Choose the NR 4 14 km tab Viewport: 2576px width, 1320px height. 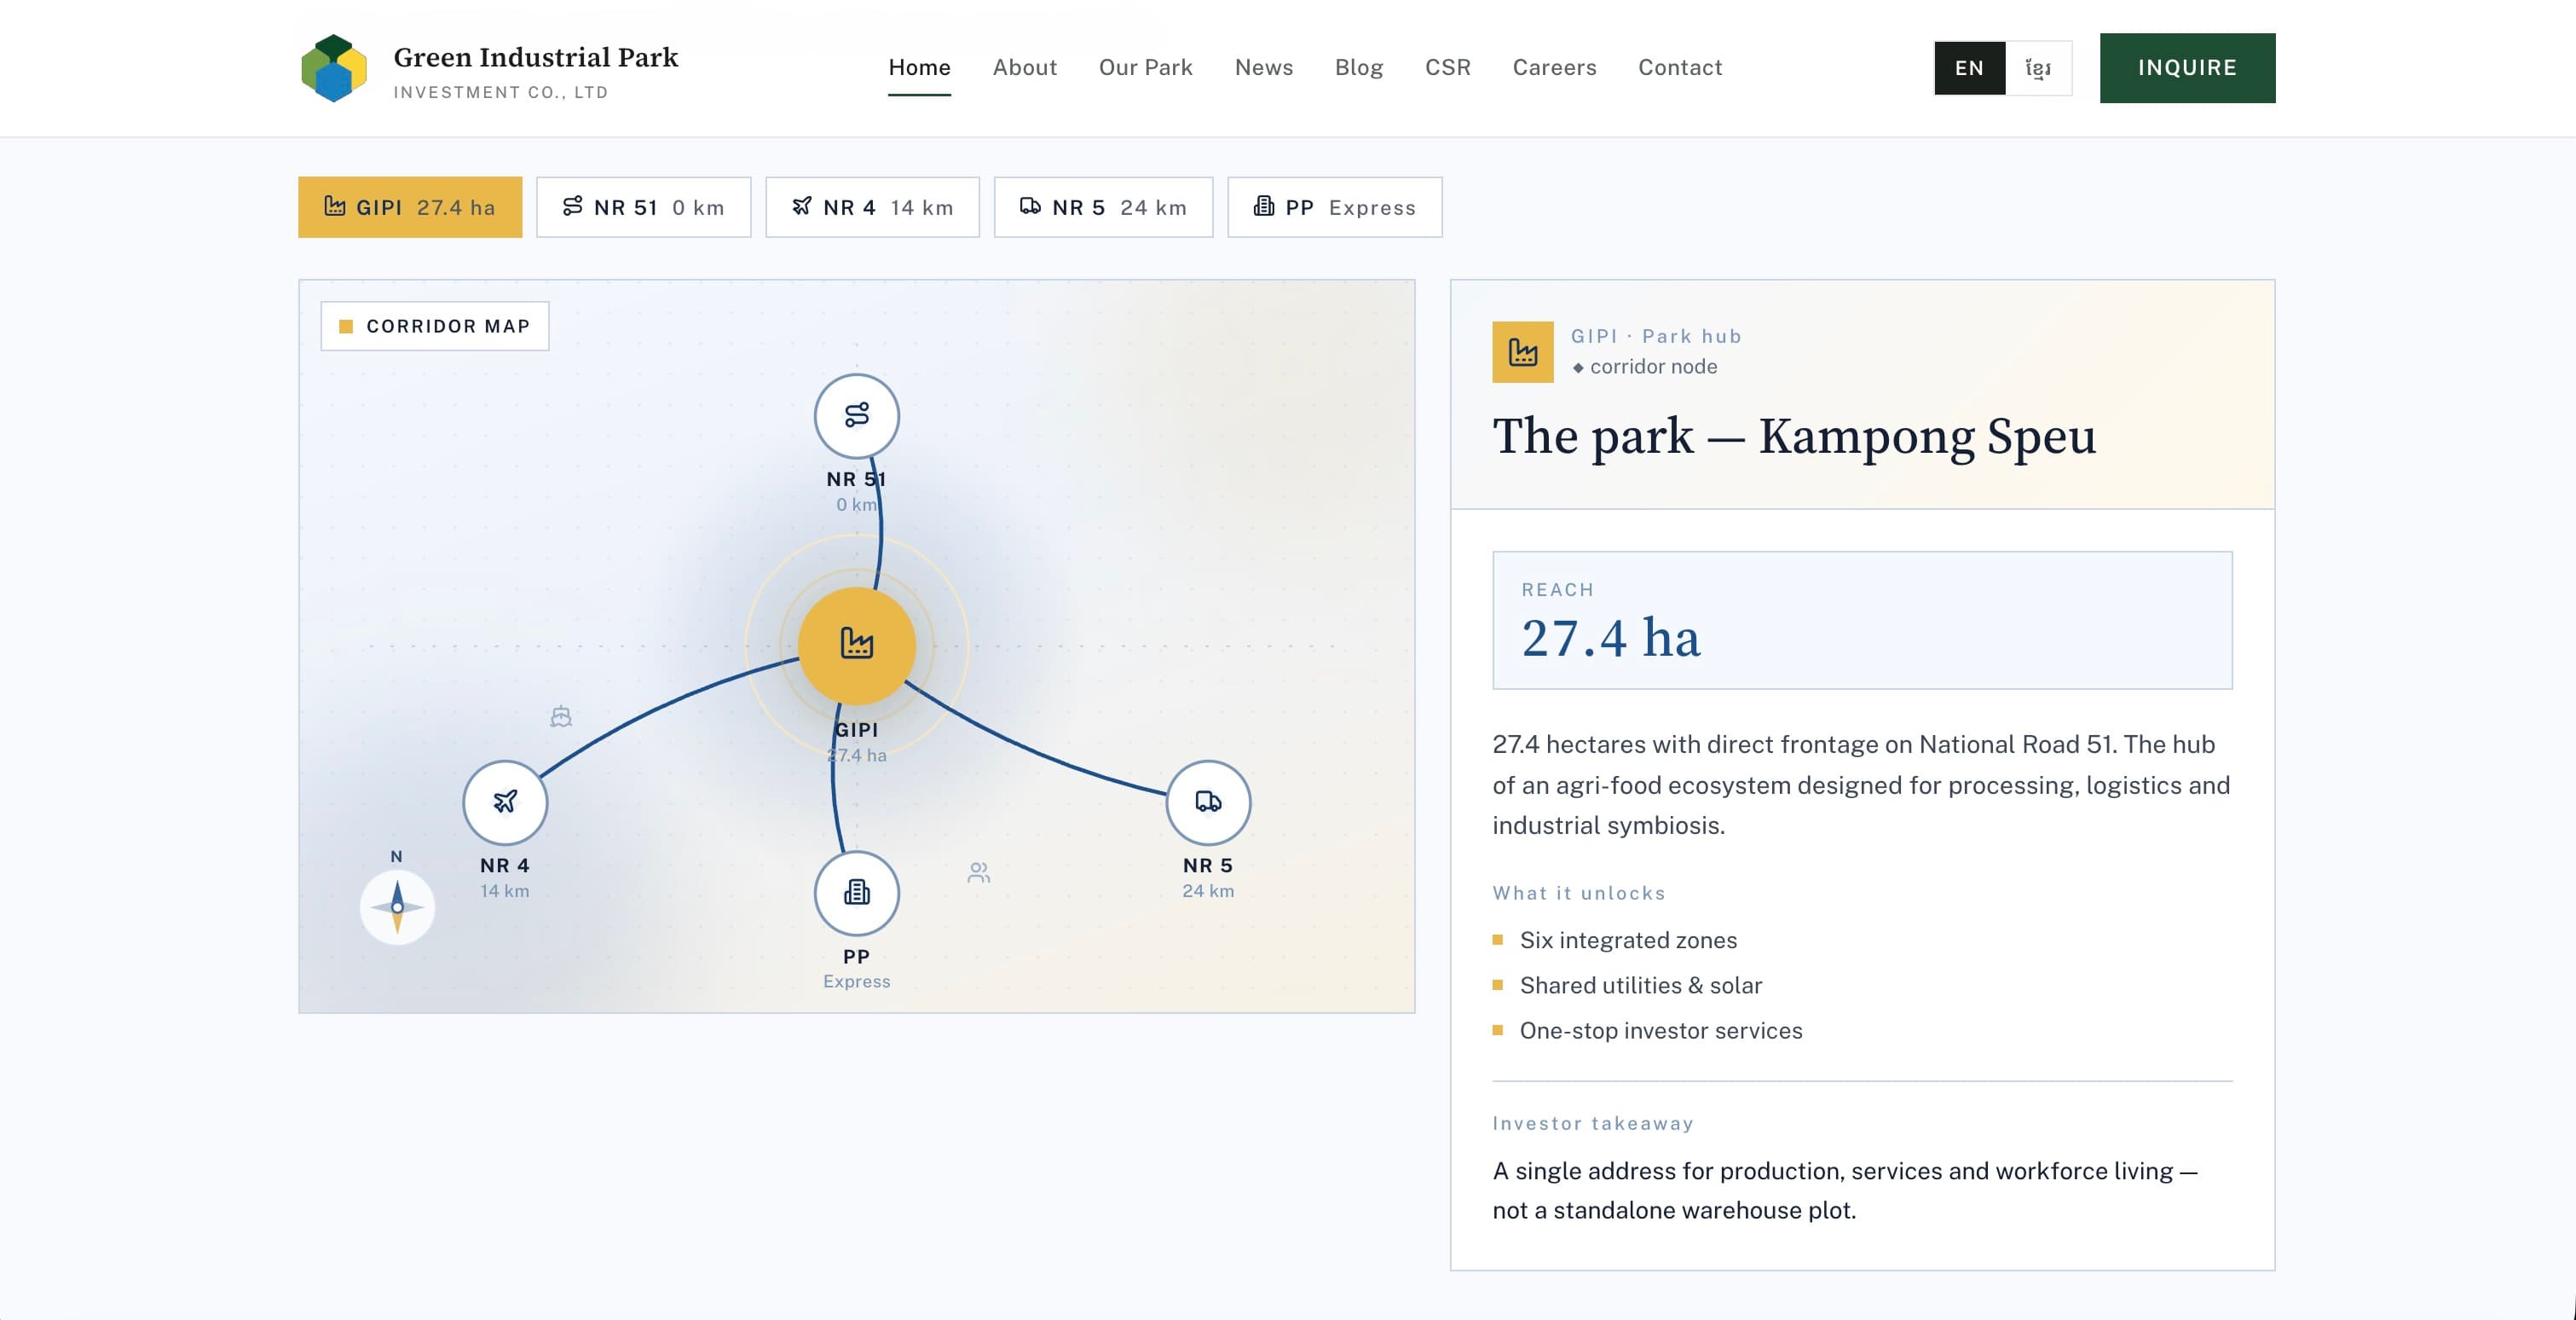click(x=872, y=207)
